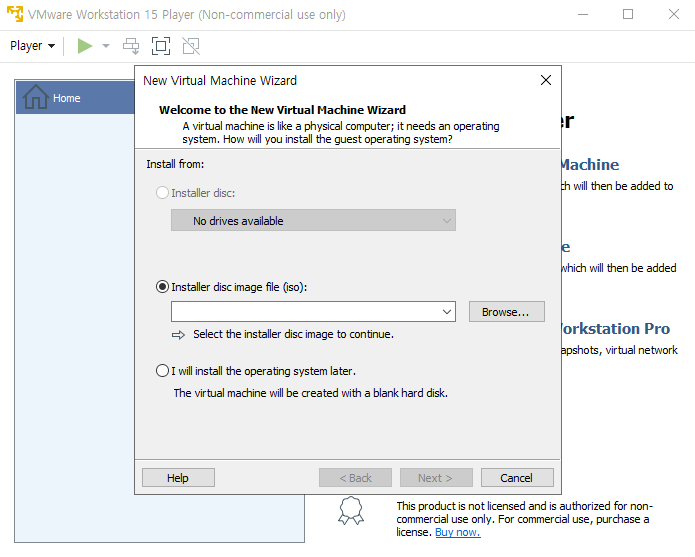
Task: Minimize the VMware Player window
Action: click(583, 14)
